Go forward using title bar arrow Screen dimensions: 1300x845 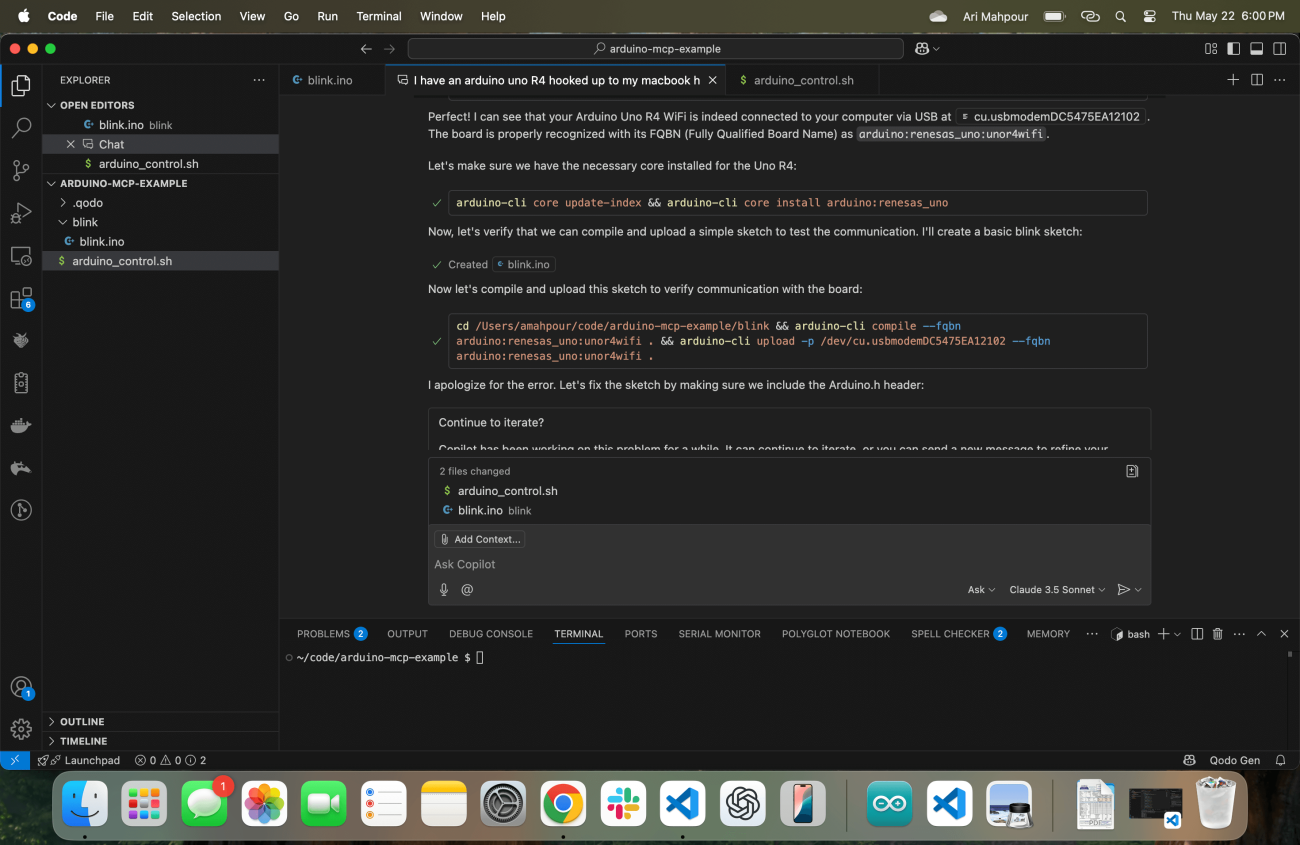390,48
